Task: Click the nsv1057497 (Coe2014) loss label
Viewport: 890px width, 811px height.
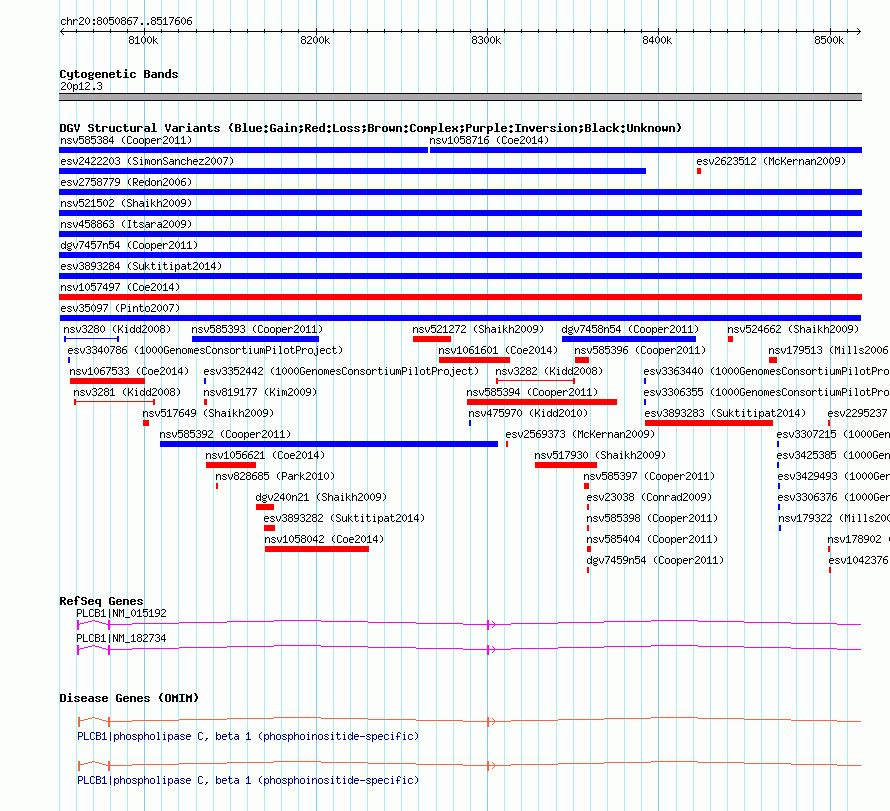Action: click(x=120, y=287)
